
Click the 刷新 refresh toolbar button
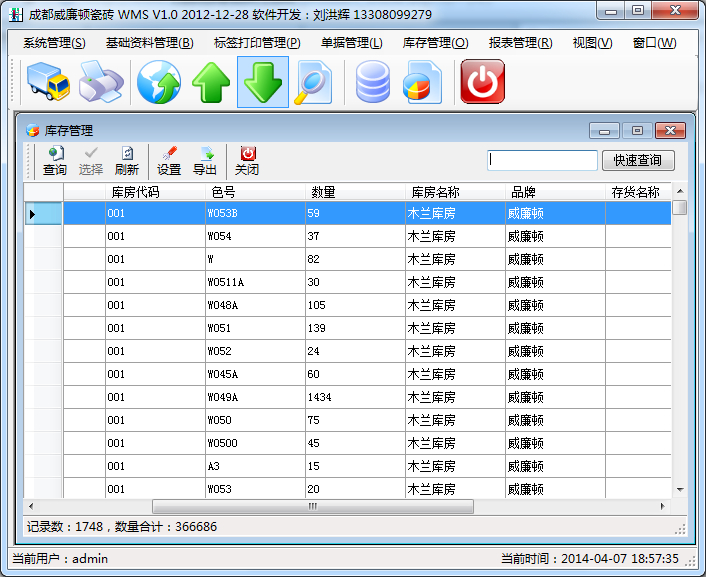127,161
